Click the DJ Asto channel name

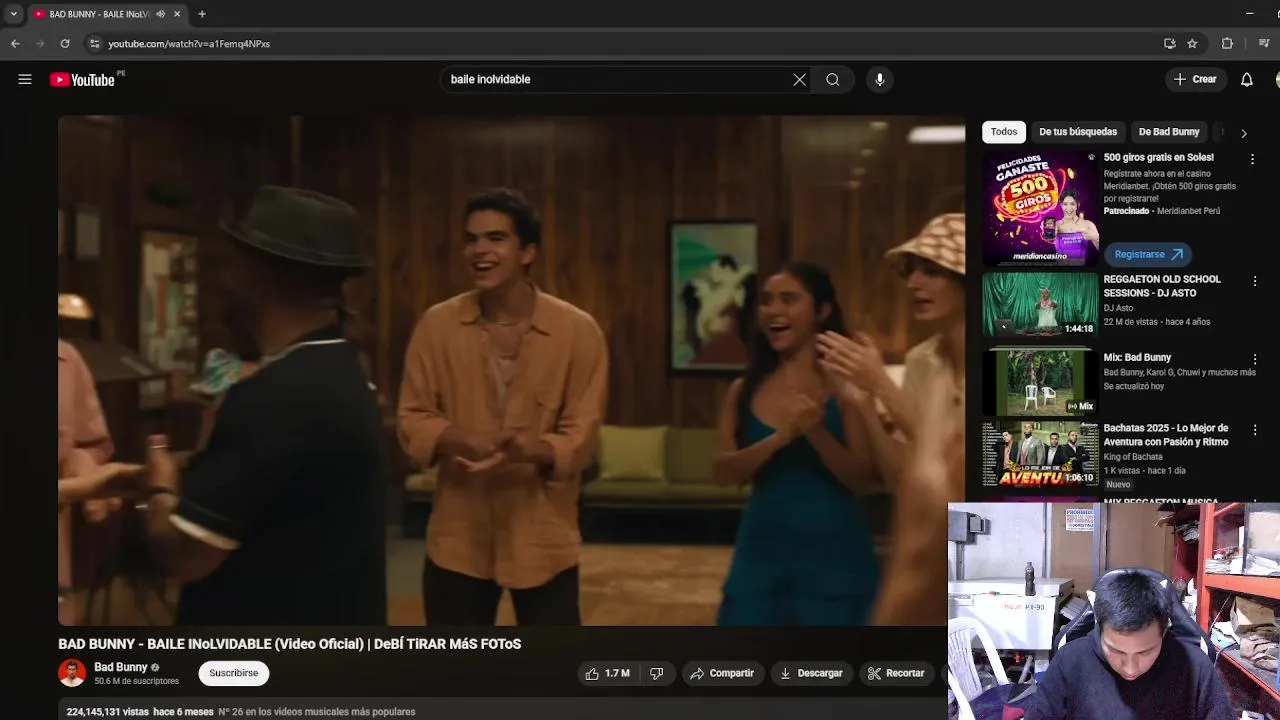1118,308
